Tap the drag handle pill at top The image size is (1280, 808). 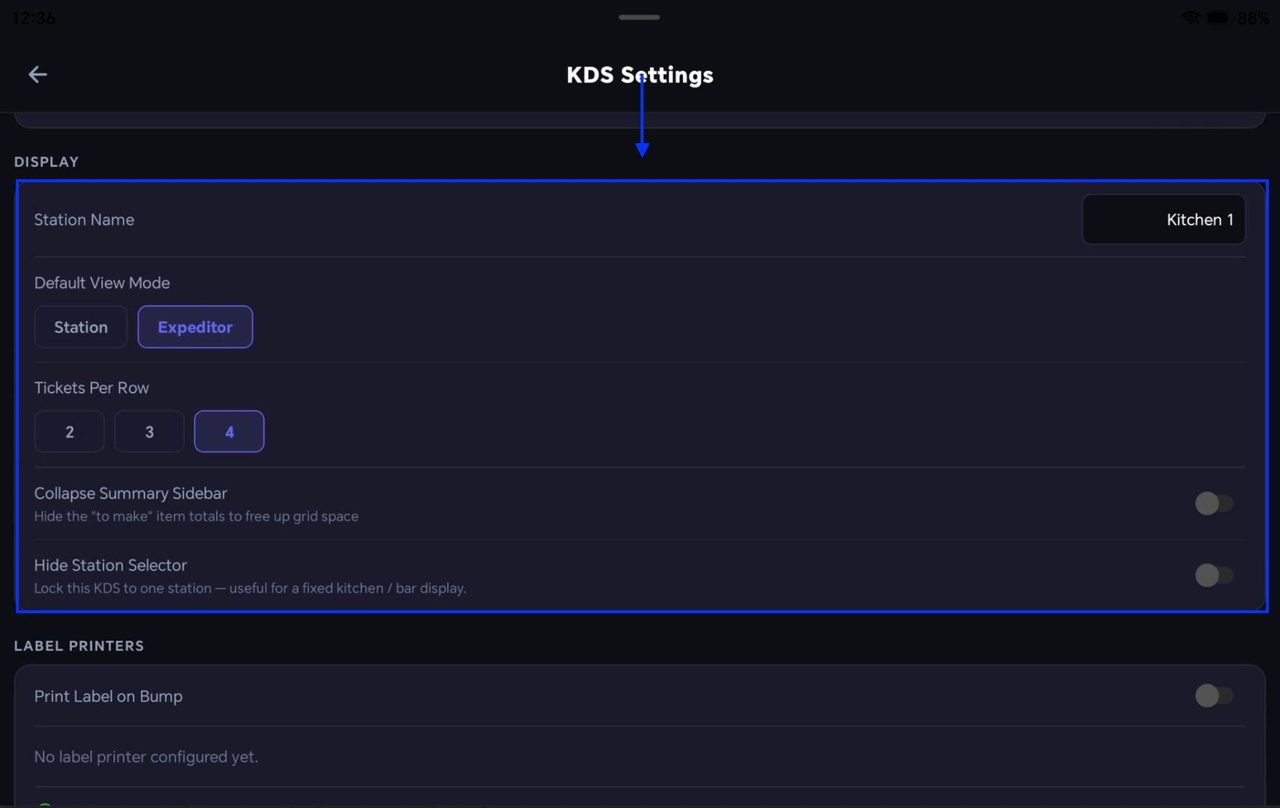(639, 17)
